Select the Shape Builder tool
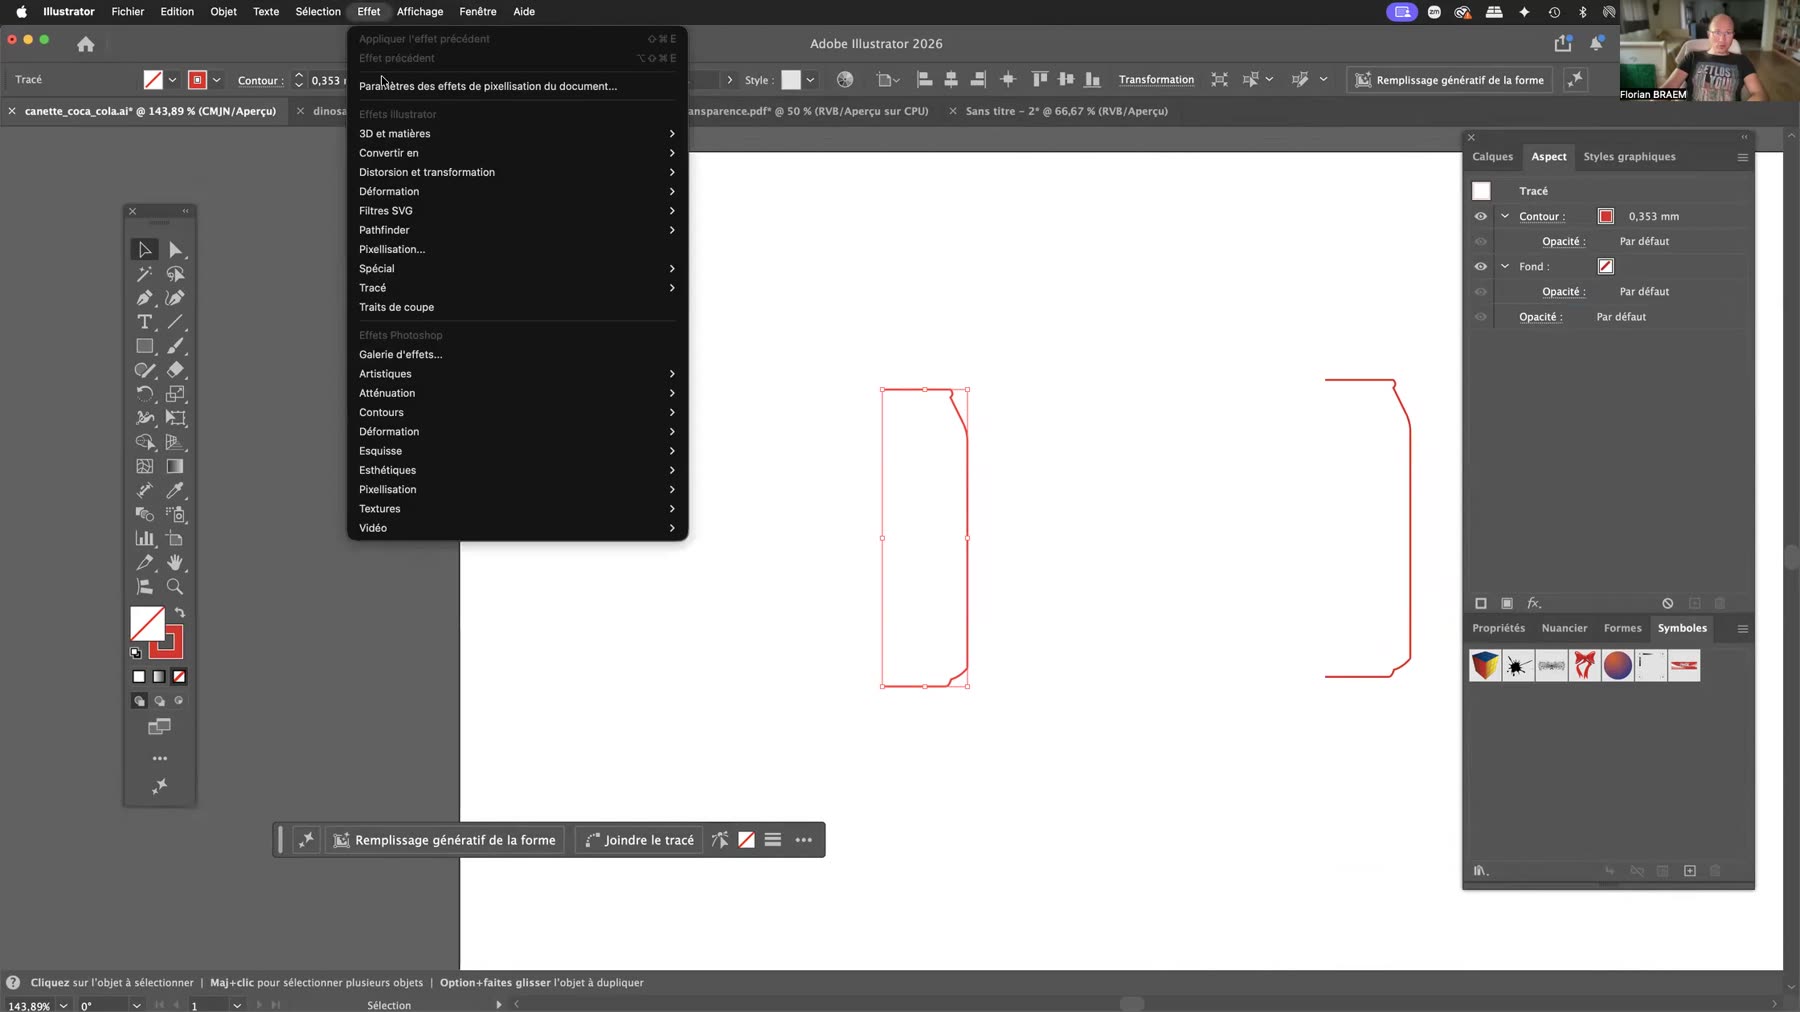 click(145, 442)
